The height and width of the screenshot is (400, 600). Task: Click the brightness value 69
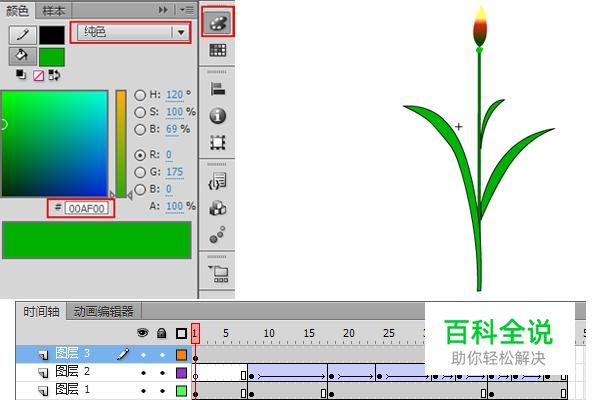click(x=171, y=129)
